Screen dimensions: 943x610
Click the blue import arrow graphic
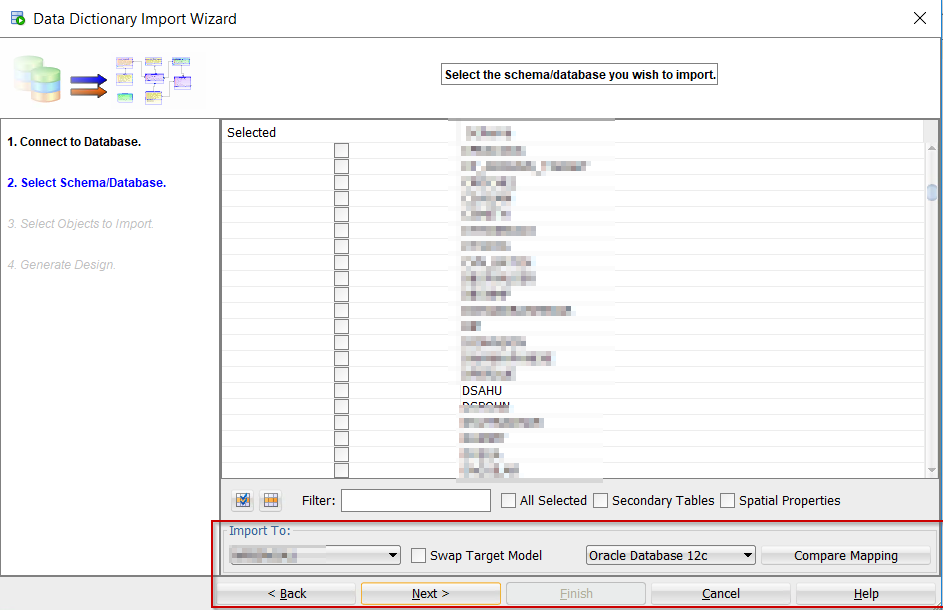pos(89,83)
